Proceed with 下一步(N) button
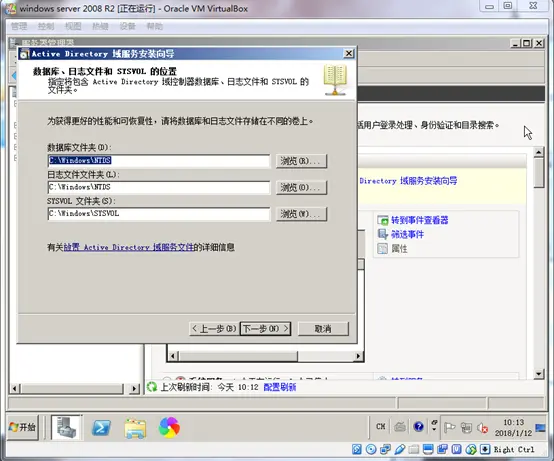 [x=265, y=329]
